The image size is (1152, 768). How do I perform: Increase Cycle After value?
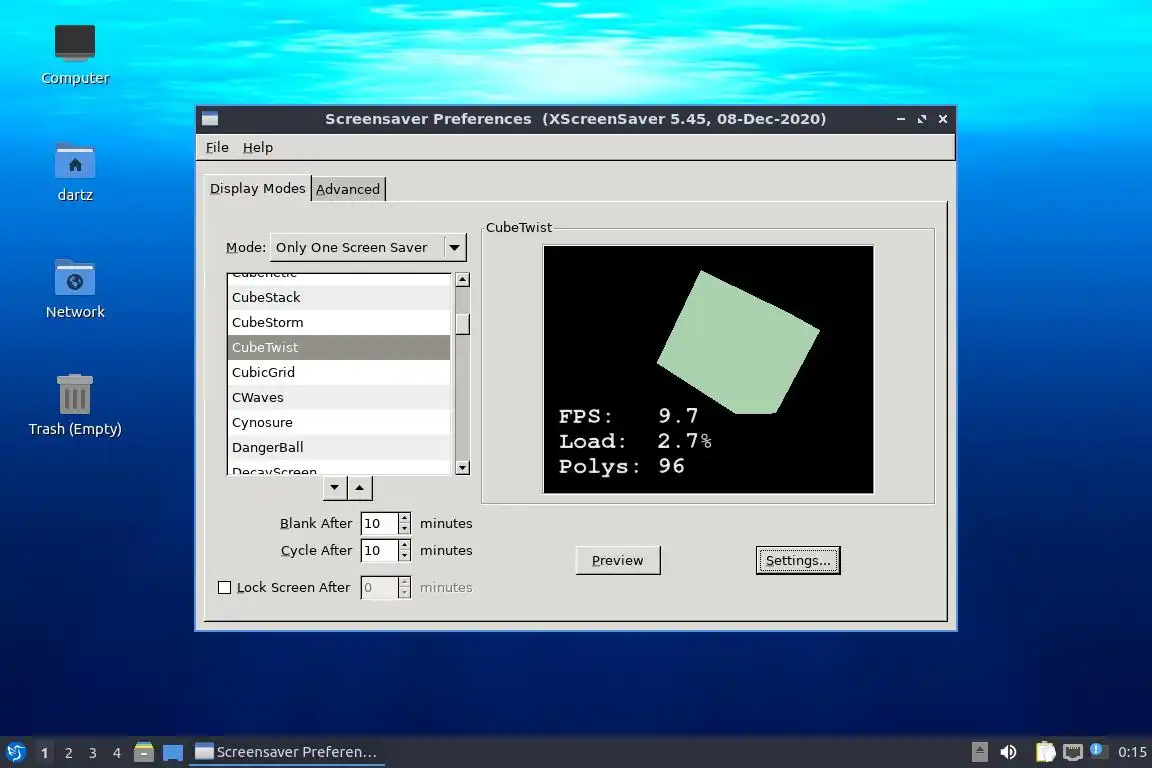point(404,545)
